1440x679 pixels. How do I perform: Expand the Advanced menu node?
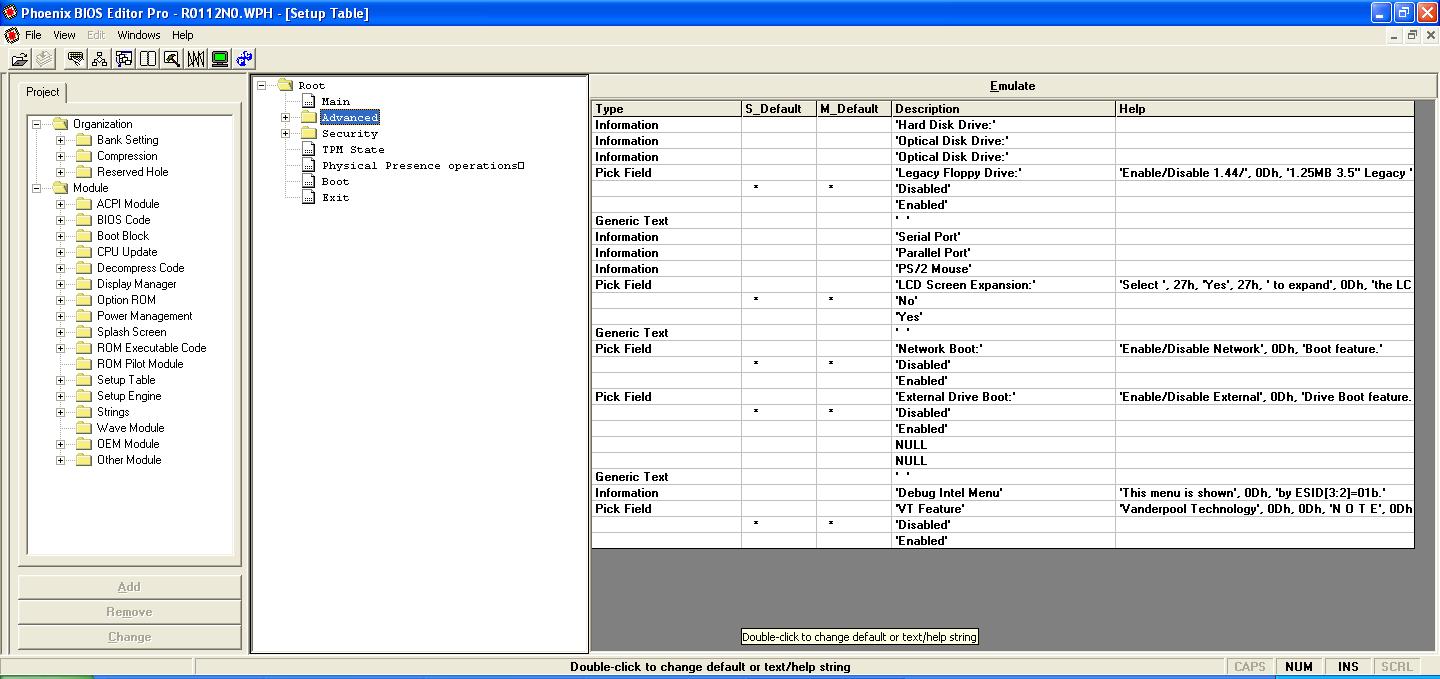286,117
